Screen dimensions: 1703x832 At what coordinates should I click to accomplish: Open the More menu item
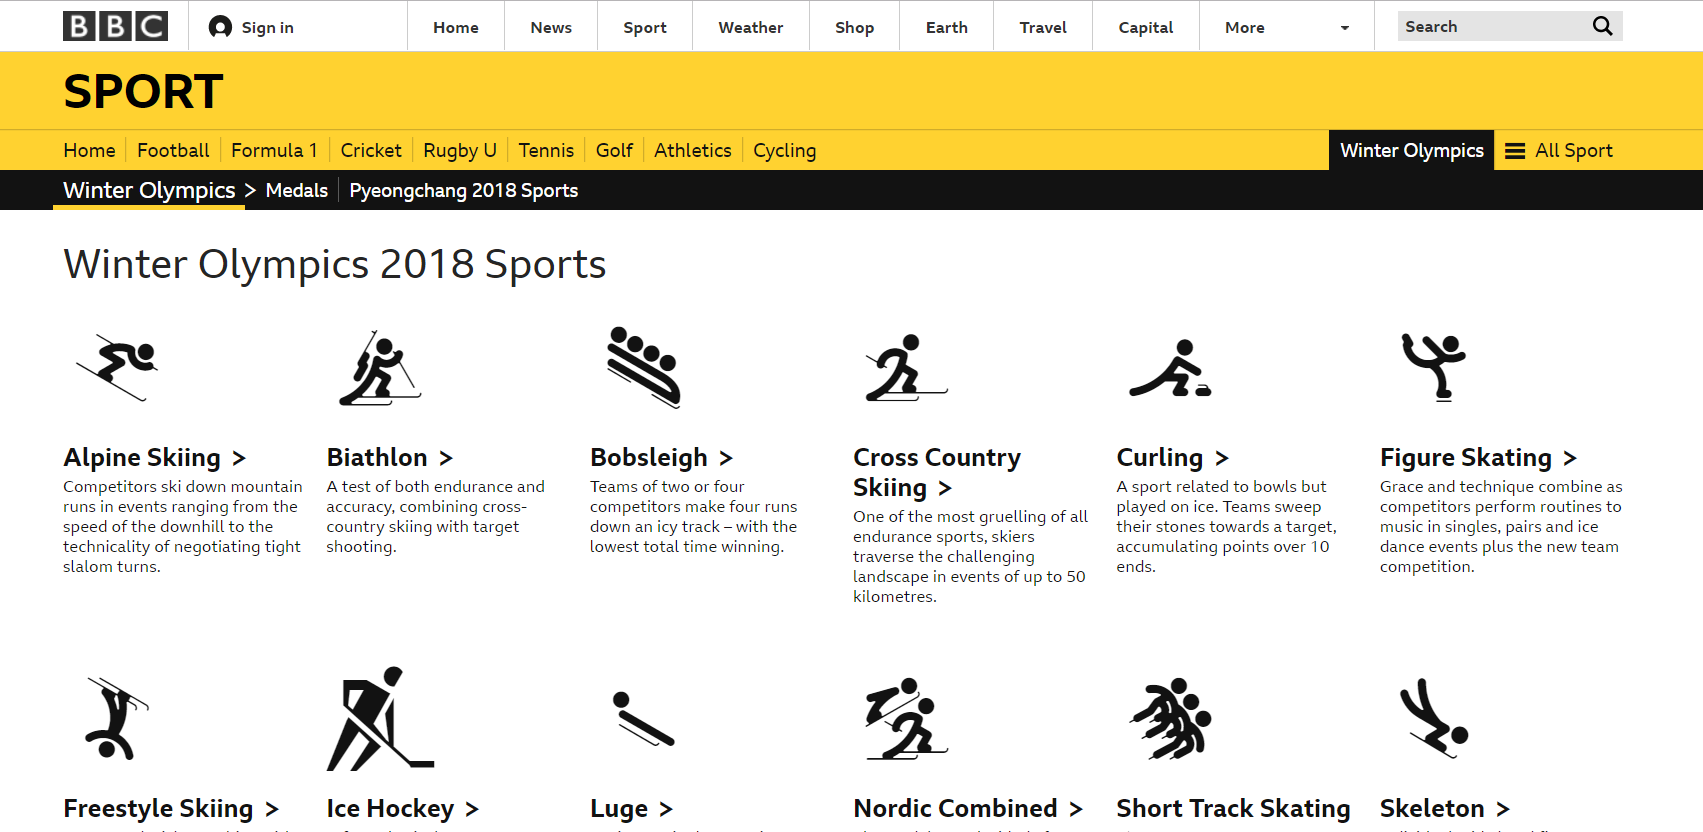click(x=1245, y=28)
